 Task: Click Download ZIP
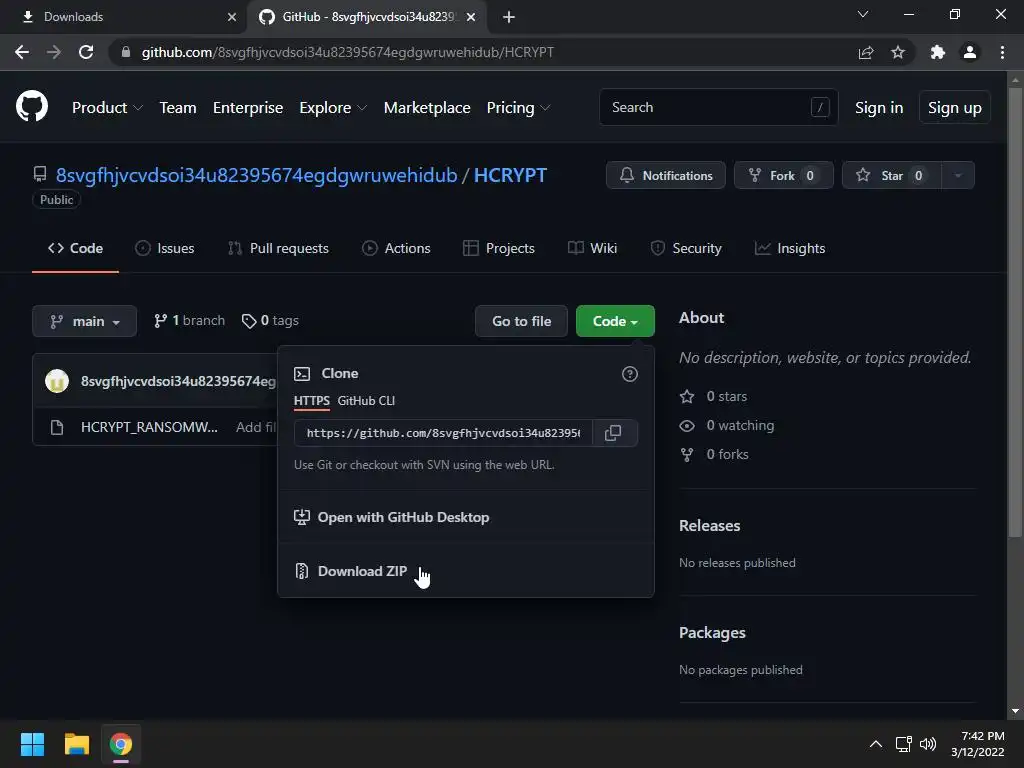click(362, 571)
